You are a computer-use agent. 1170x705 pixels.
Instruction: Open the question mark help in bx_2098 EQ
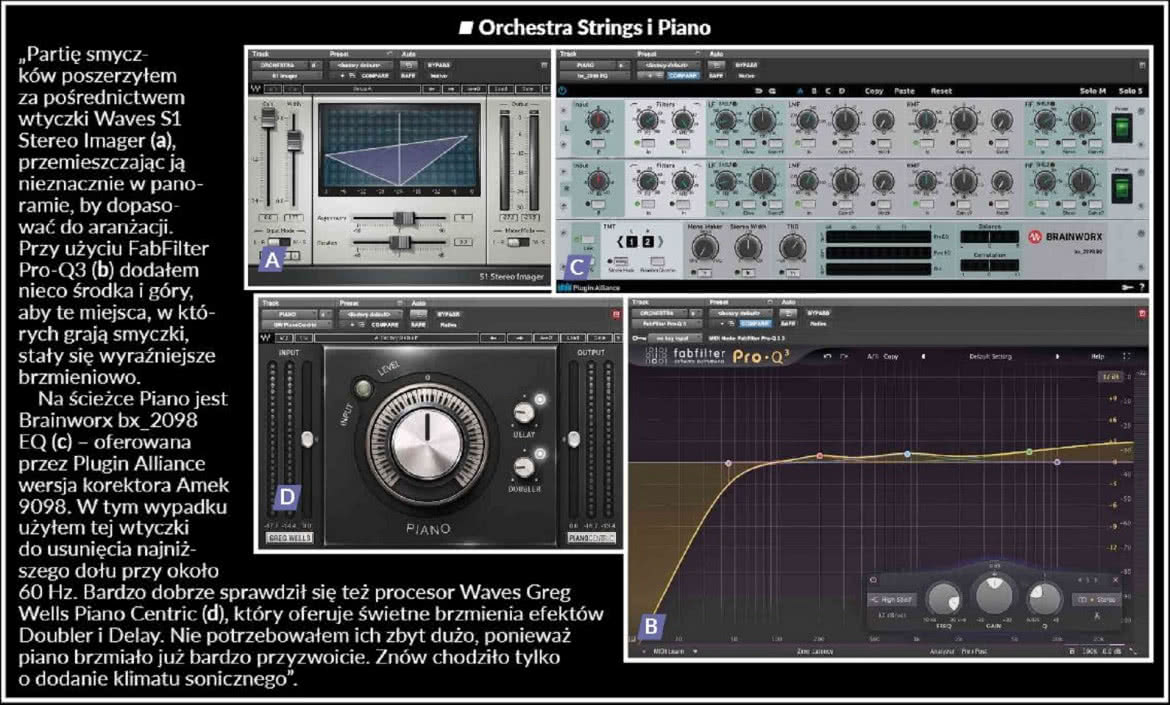1142,286
